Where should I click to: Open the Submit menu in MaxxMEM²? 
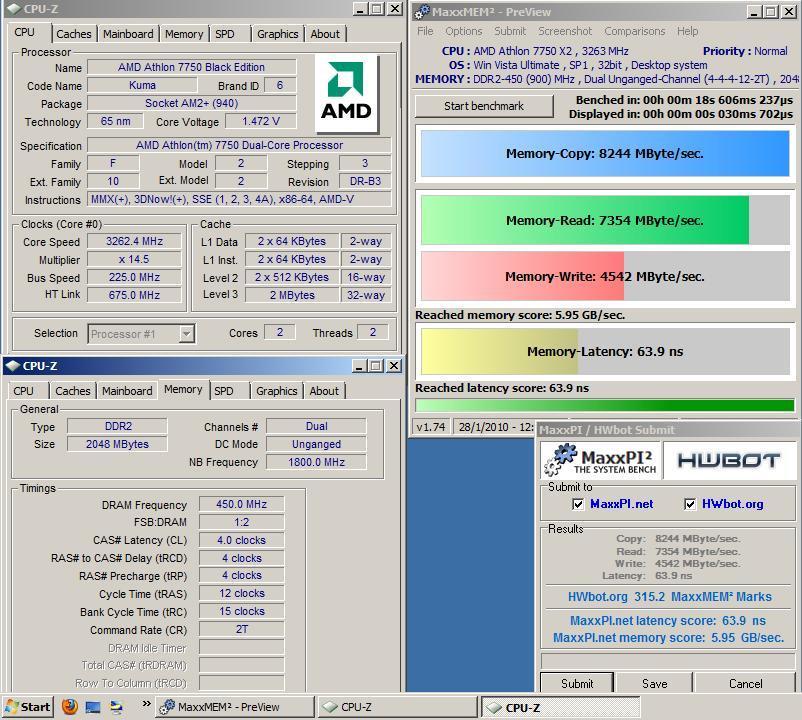pos(510,31)
